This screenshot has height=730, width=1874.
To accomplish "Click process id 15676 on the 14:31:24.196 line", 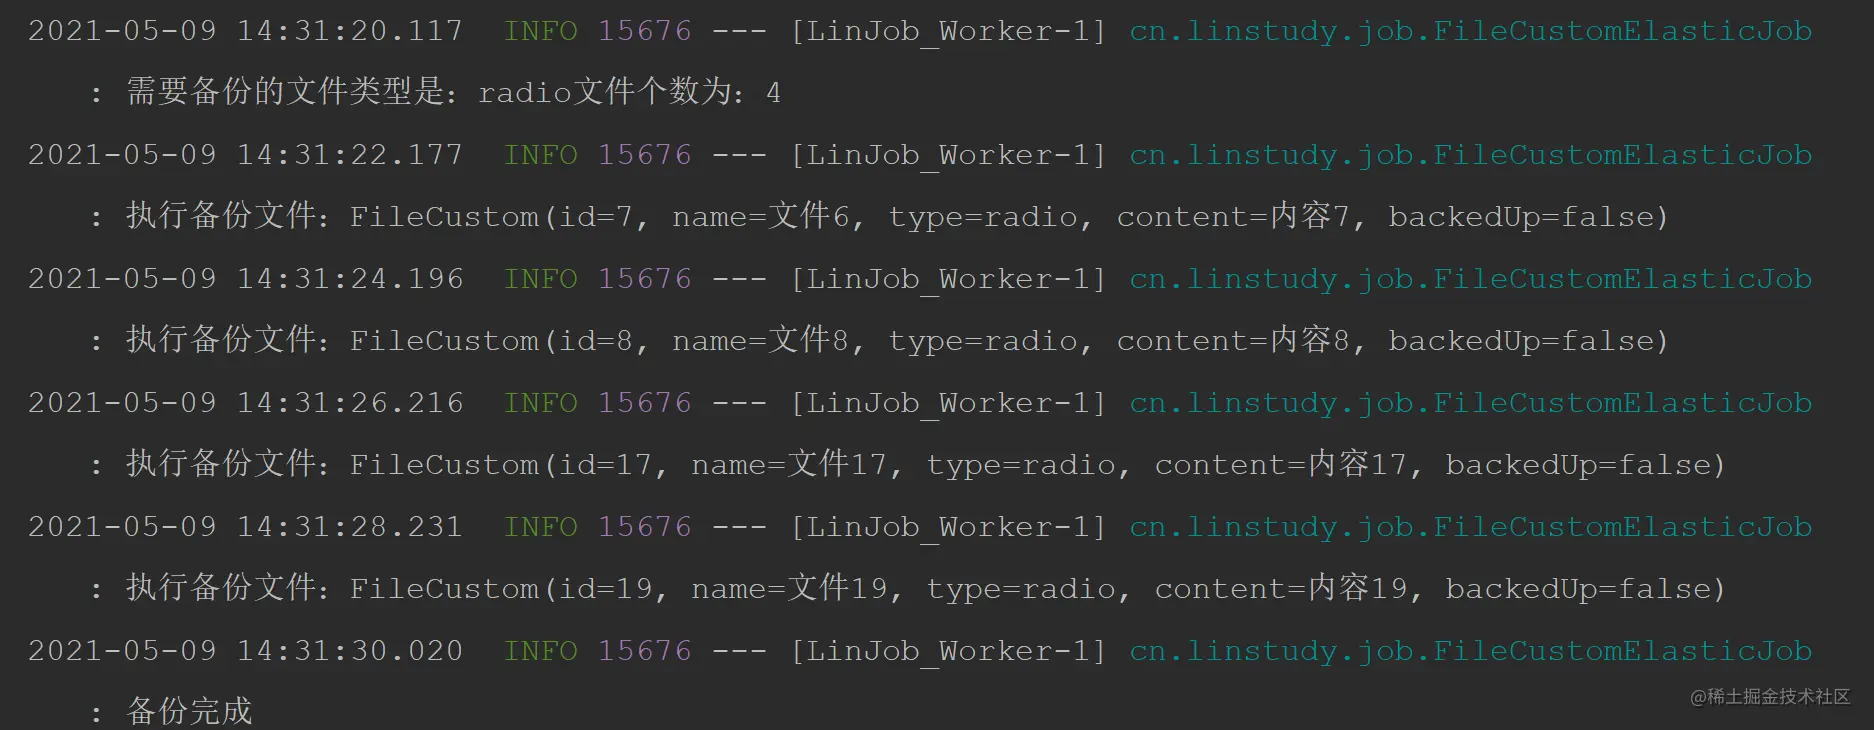I will [x=645, y=279].
